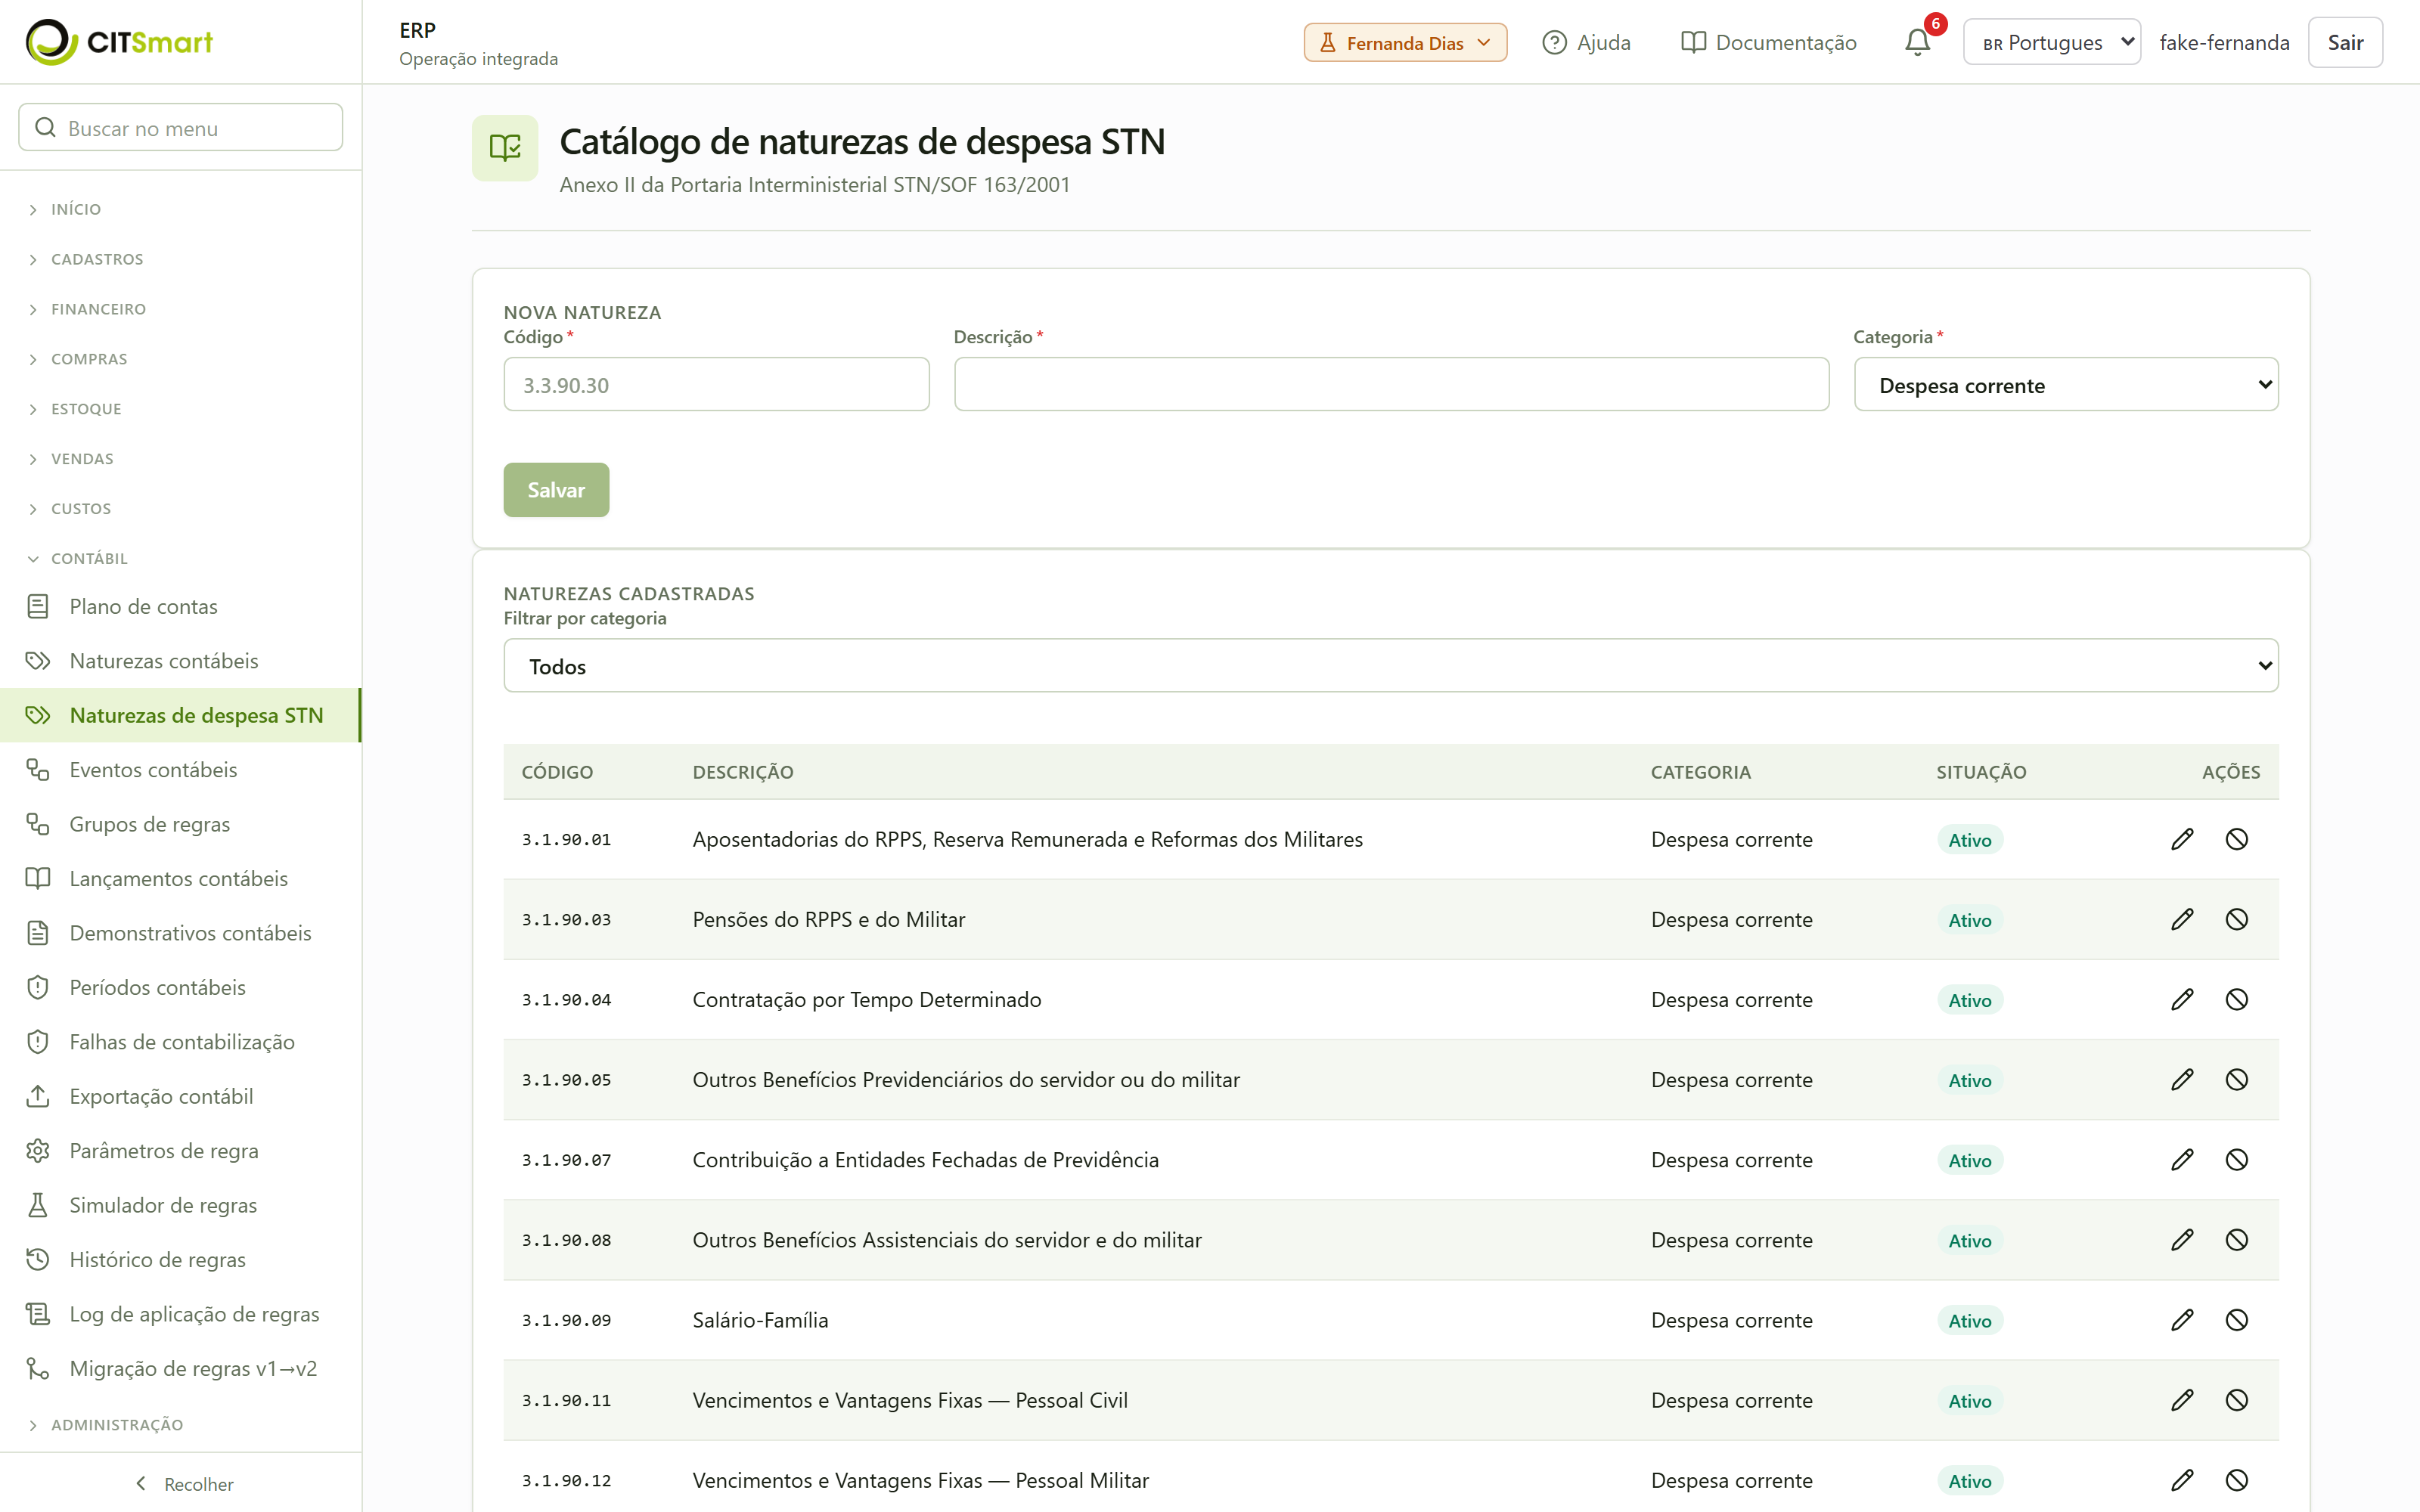This screenshot has height=1512, width=2420.
Task: Edit row 3.1.90.01 with pencil icon
Action: [2182, 839]
